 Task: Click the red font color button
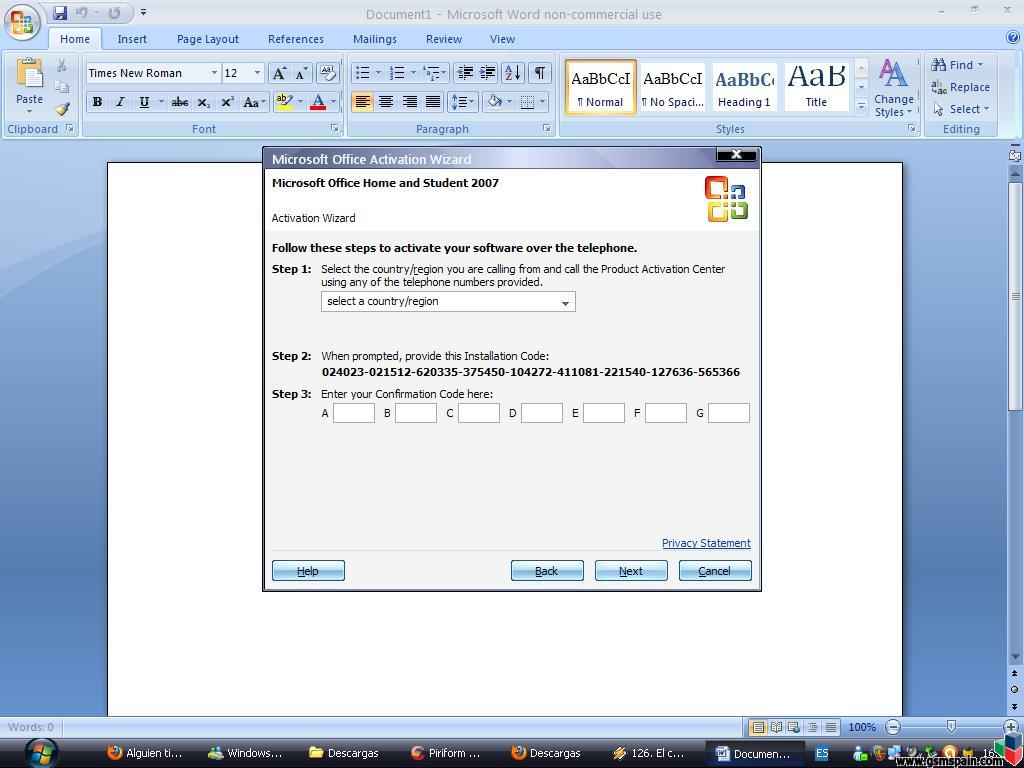[318, 102]
